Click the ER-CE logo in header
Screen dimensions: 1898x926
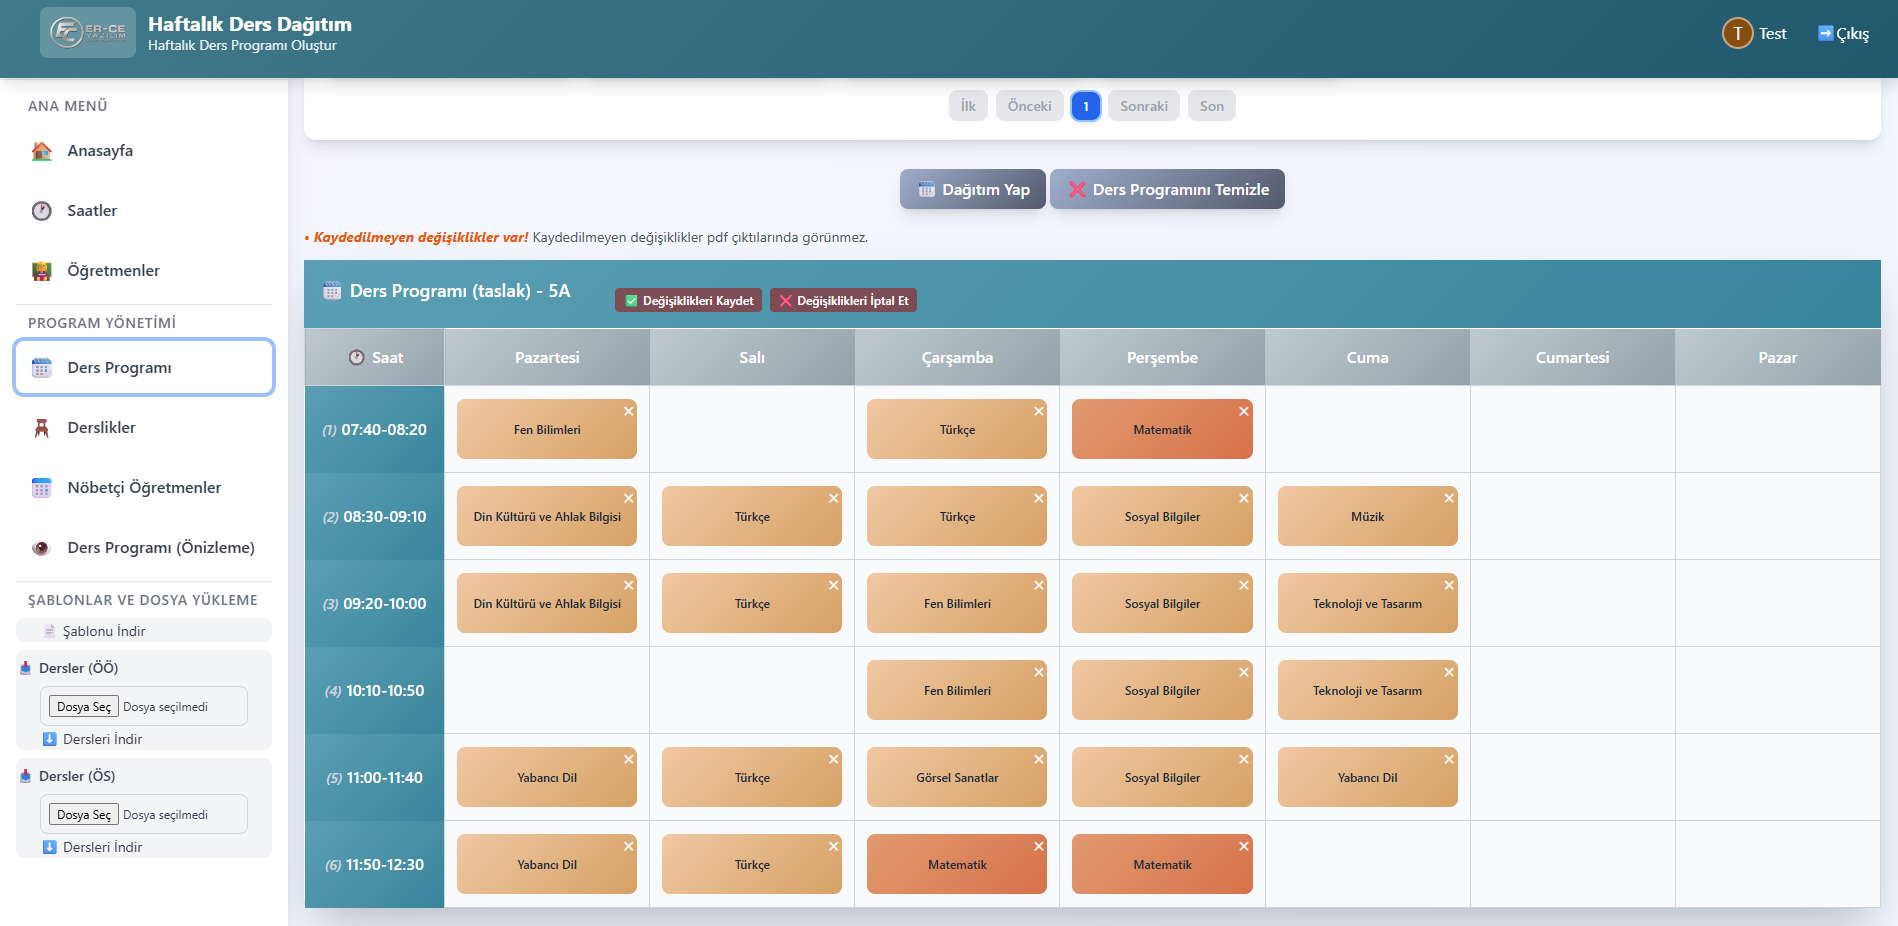pos(88,33)
